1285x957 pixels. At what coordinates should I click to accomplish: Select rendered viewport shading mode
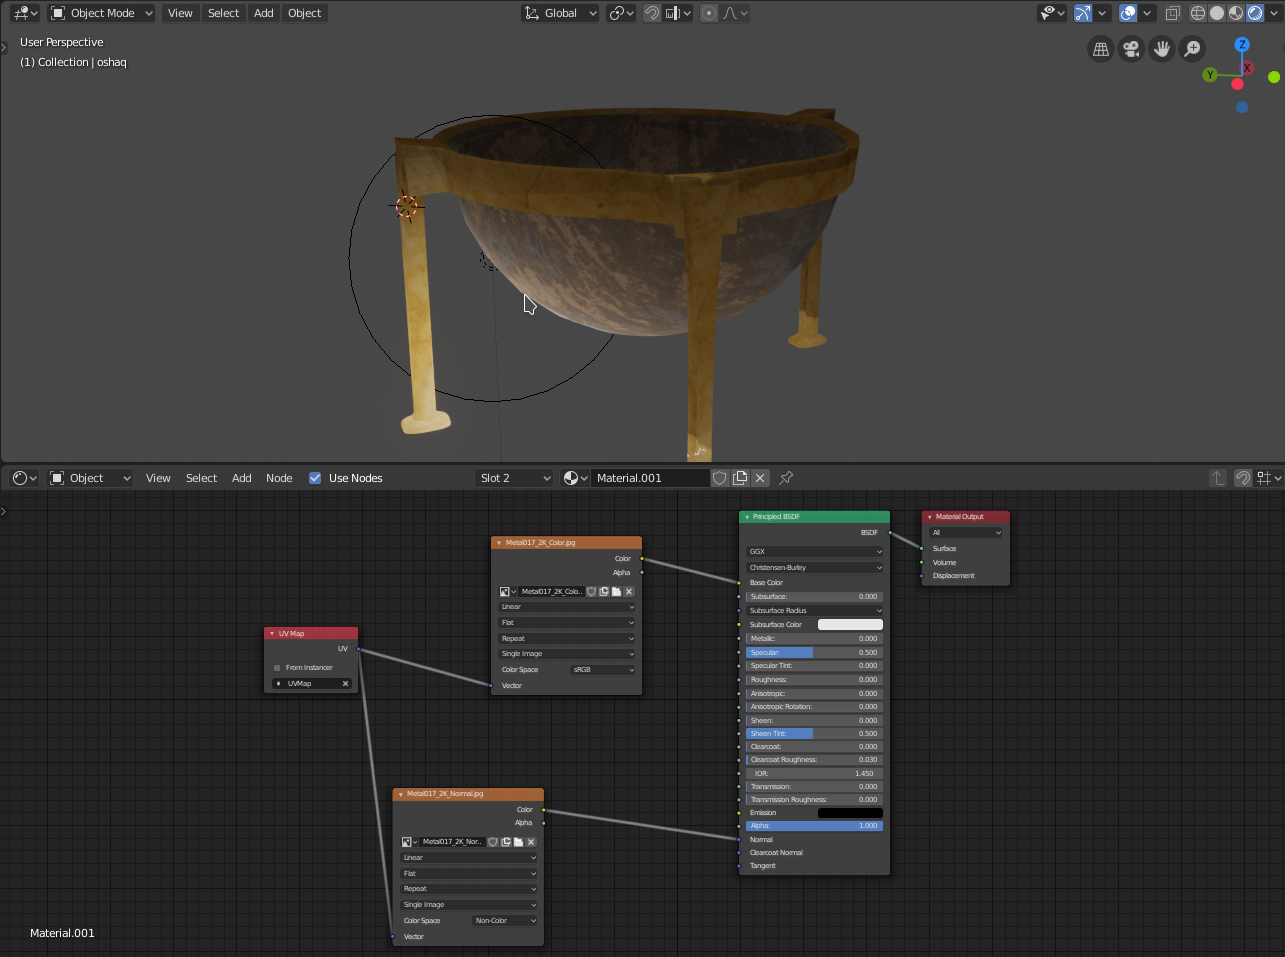point(1255,13)
